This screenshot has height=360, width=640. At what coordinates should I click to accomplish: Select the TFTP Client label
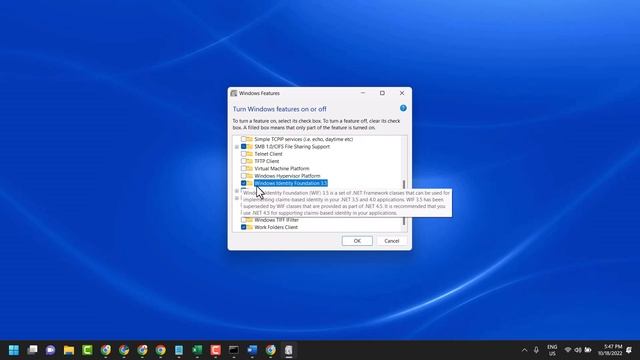[267, 161]
